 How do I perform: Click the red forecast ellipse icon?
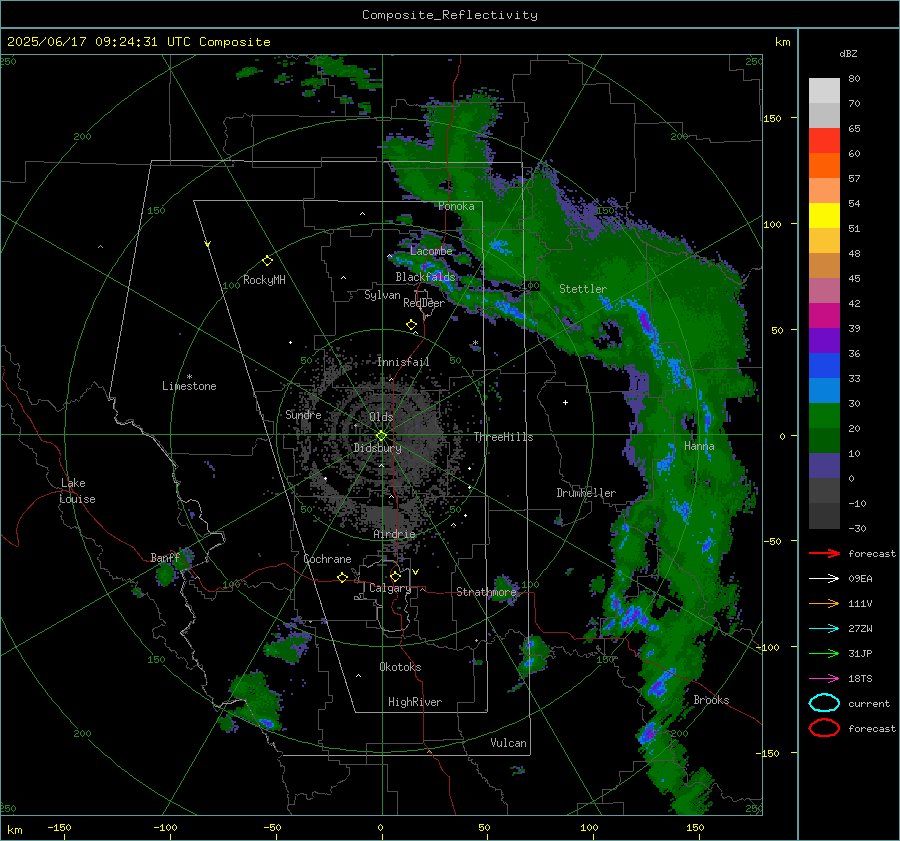tap(824, 728)
